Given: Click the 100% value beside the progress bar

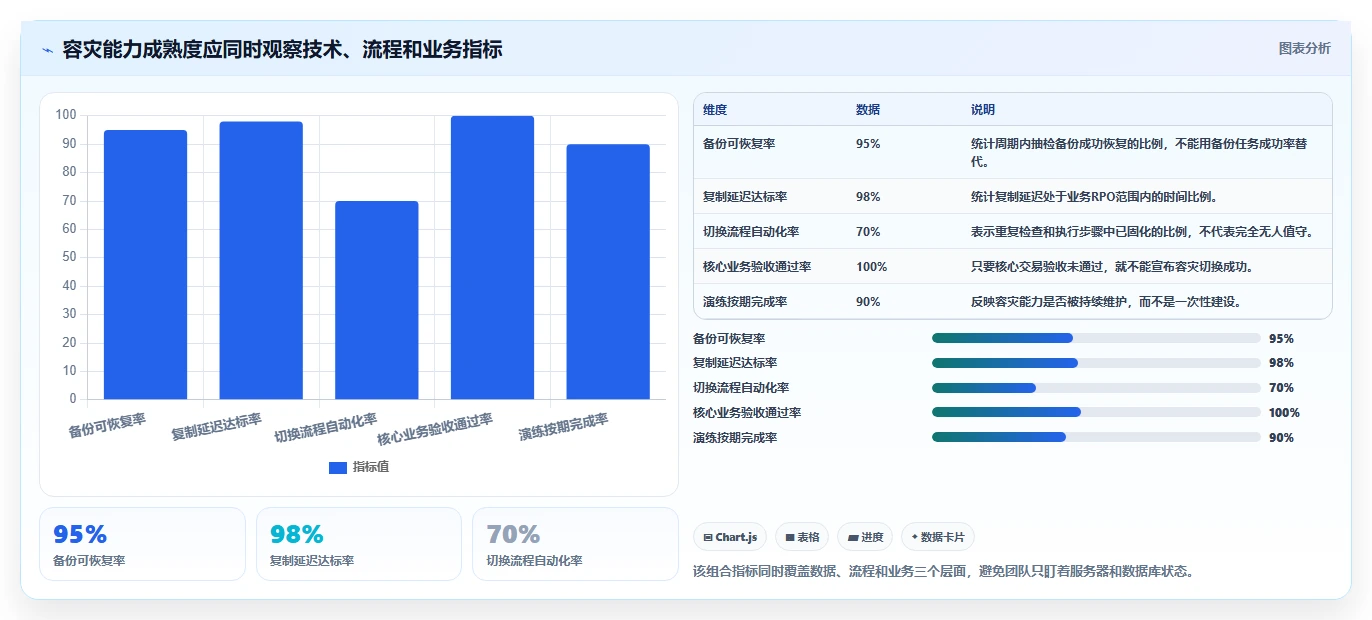Looking at the screenshot, I should 1284,412.
